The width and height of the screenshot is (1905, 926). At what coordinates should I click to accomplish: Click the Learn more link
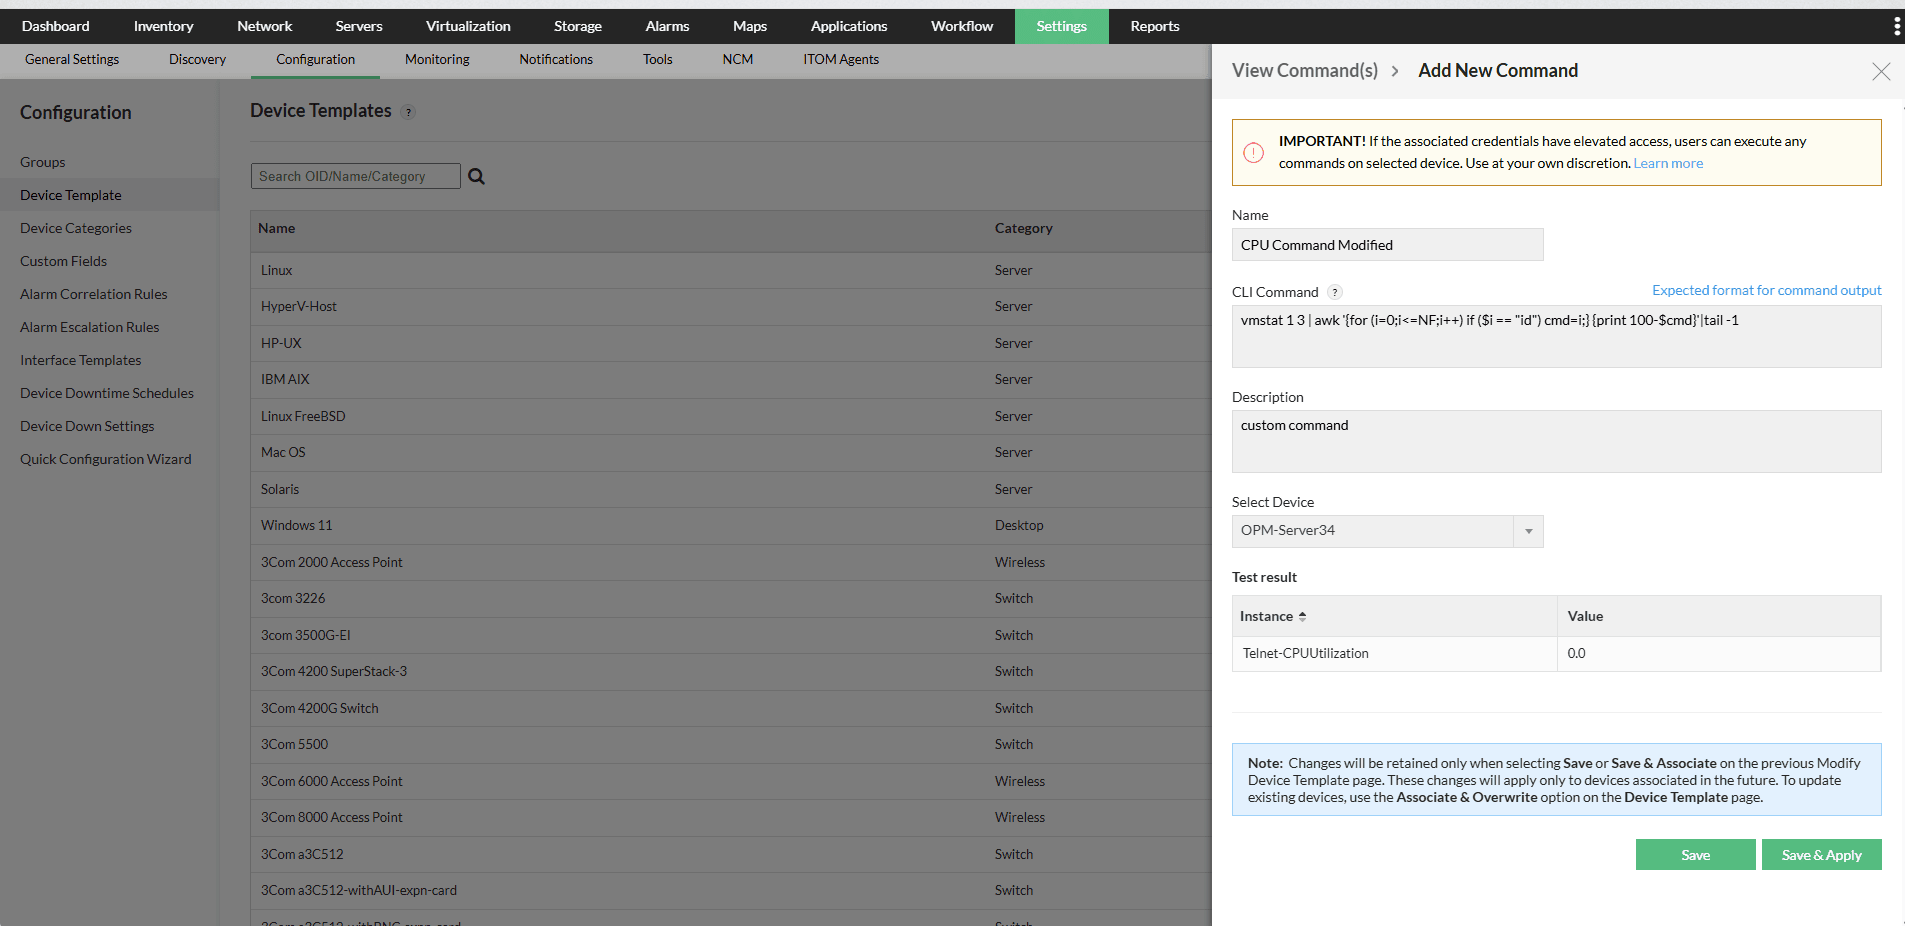click(1668, 163)
